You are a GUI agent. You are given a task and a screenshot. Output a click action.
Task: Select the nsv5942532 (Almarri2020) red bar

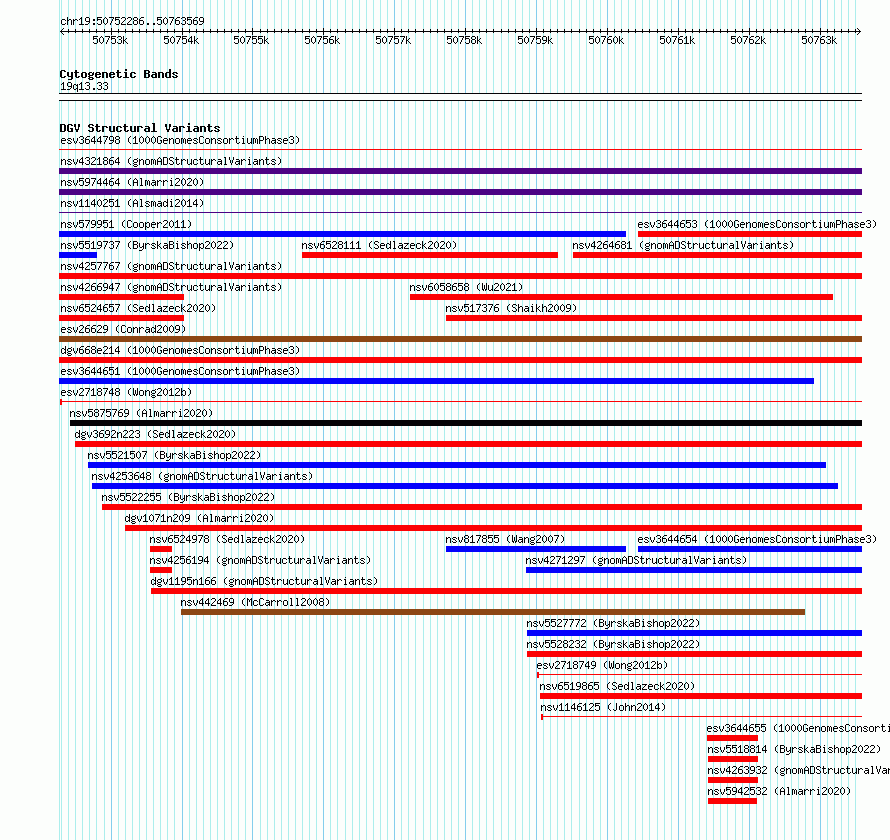tap(732, 801)
